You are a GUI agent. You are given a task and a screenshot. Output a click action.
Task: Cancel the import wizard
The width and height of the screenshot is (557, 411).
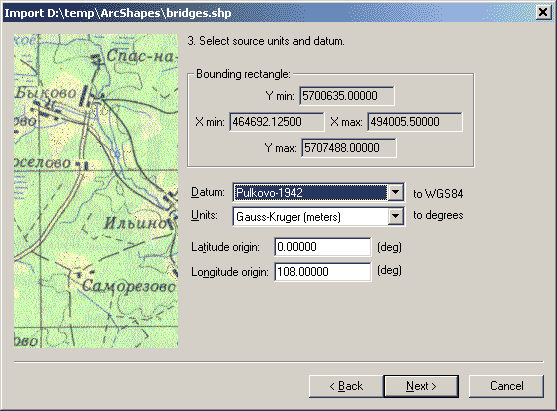click(506, 386)
